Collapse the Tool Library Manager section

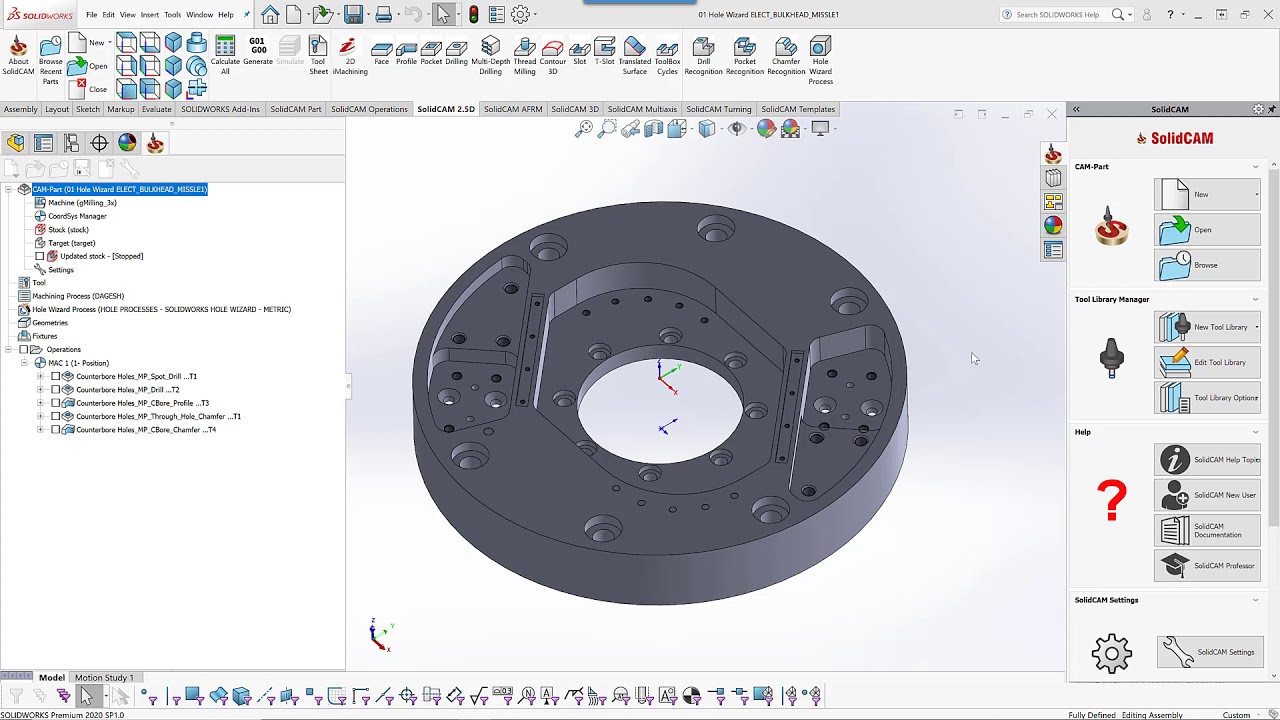1256,299
